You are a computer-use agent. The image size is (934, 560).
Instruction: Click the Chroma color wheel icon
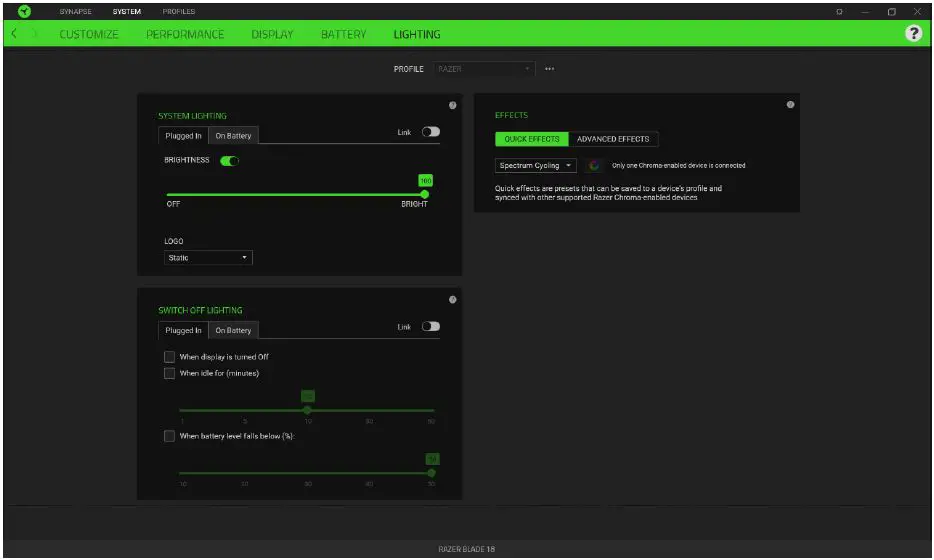click(x=594, y=166)
